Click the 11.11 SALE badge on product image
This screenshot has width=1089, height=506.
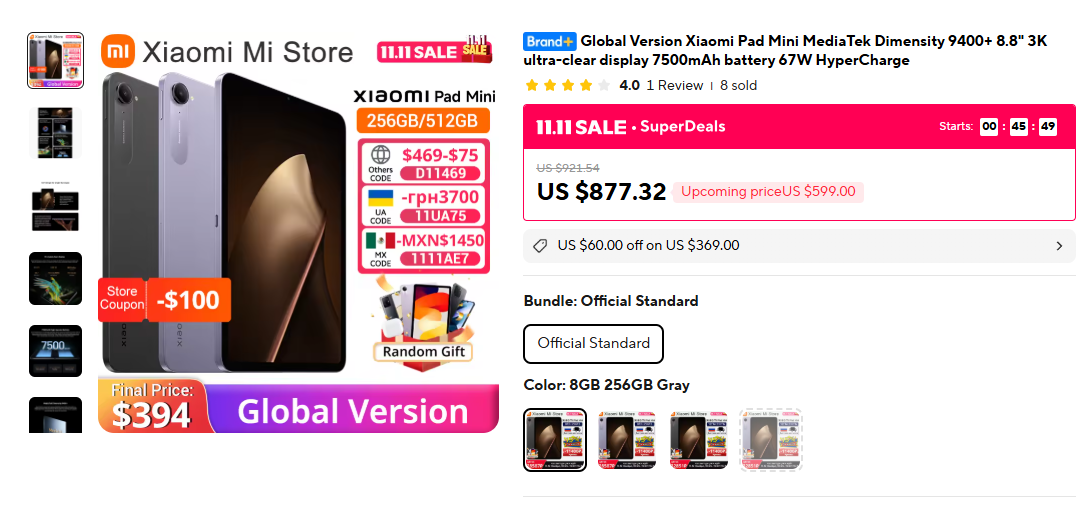[435, 50]
